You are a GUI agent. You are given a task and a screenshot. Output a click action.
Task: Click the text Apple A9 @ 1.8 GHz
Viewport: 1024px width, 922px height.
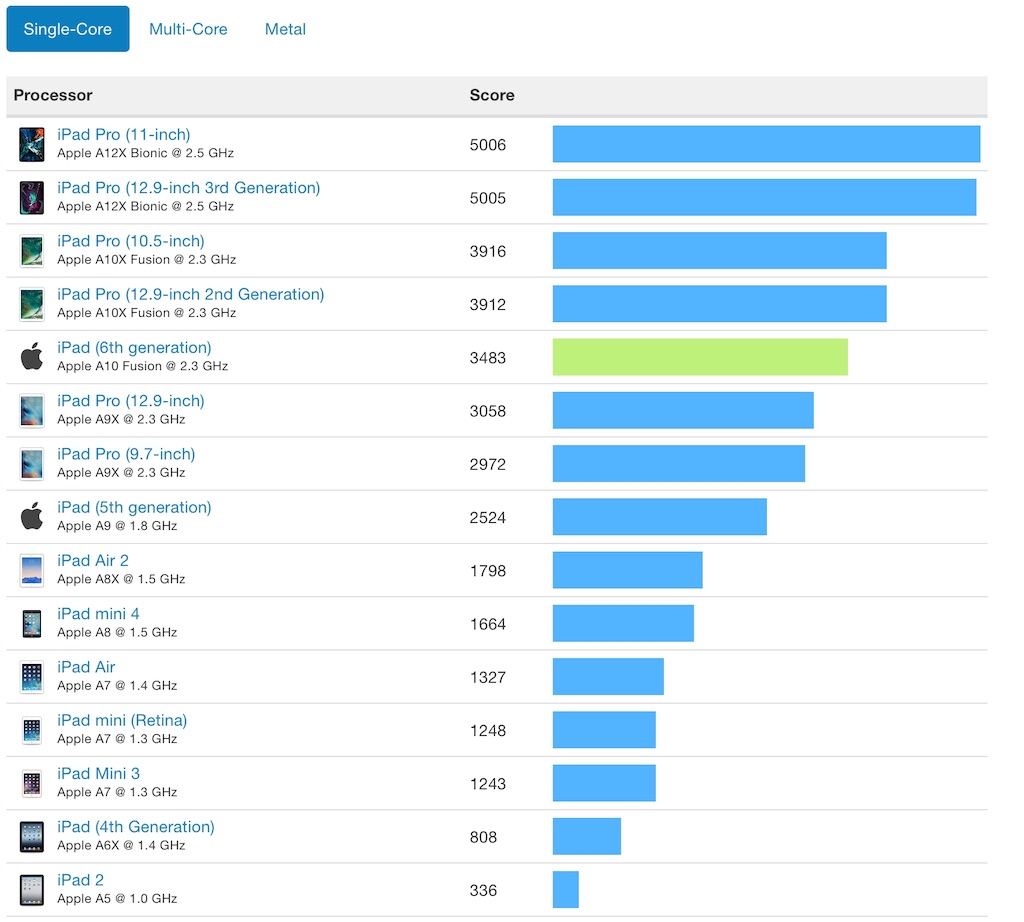(117, 526)
